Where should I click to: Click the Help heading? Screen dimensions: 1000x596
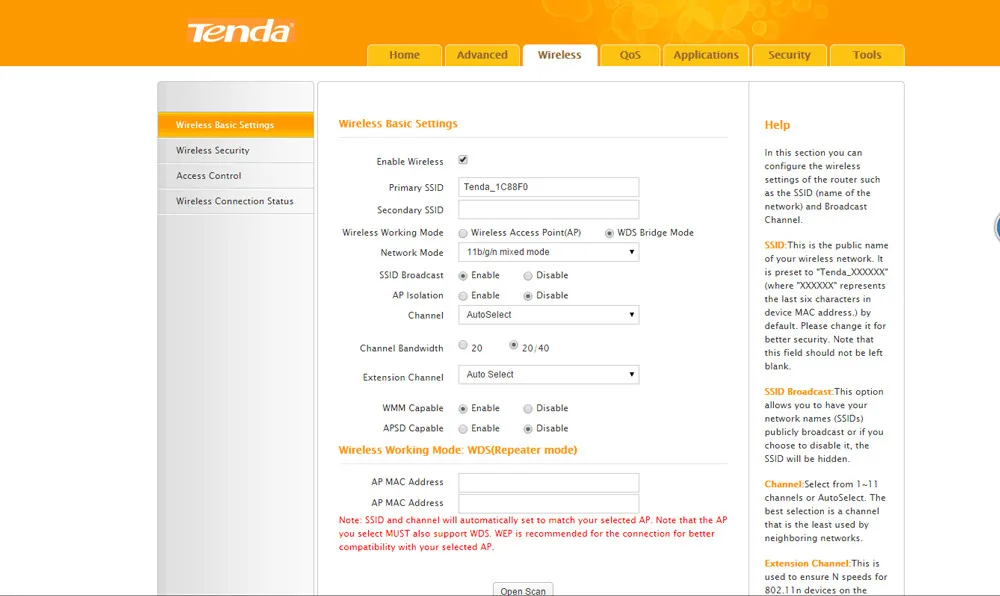pyautogui.click(x=777, y=125)
